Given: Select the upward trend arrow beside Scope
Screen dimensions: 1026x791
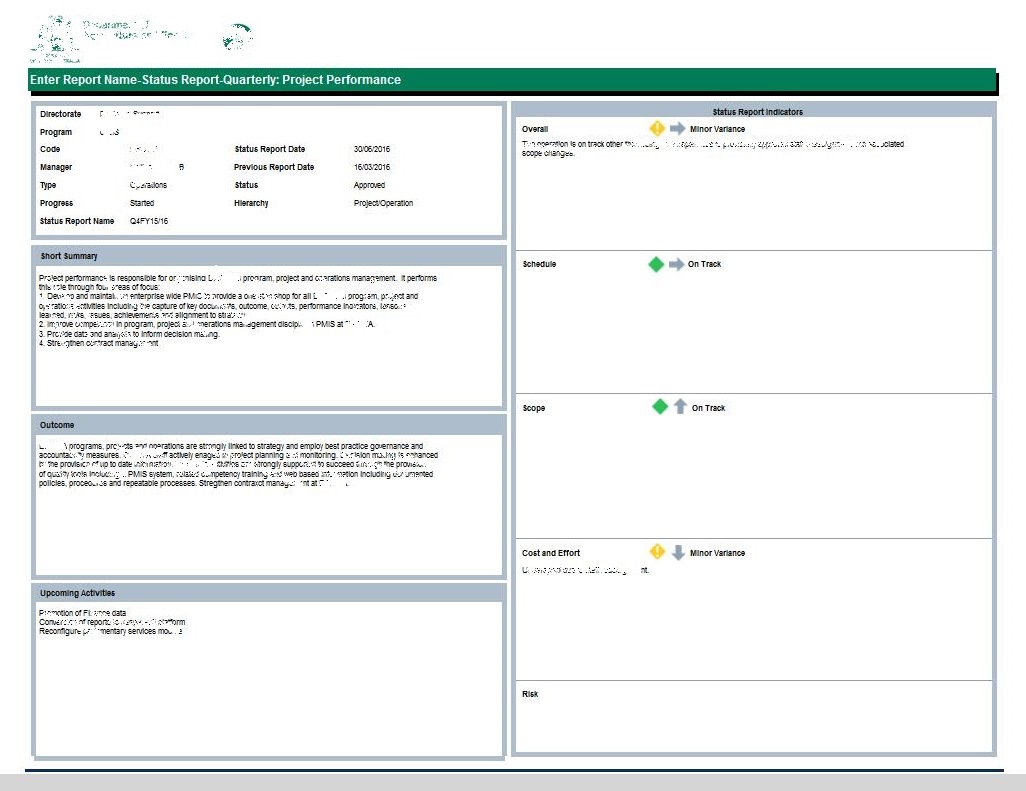Looking at the screenshot, I should 679,407.
